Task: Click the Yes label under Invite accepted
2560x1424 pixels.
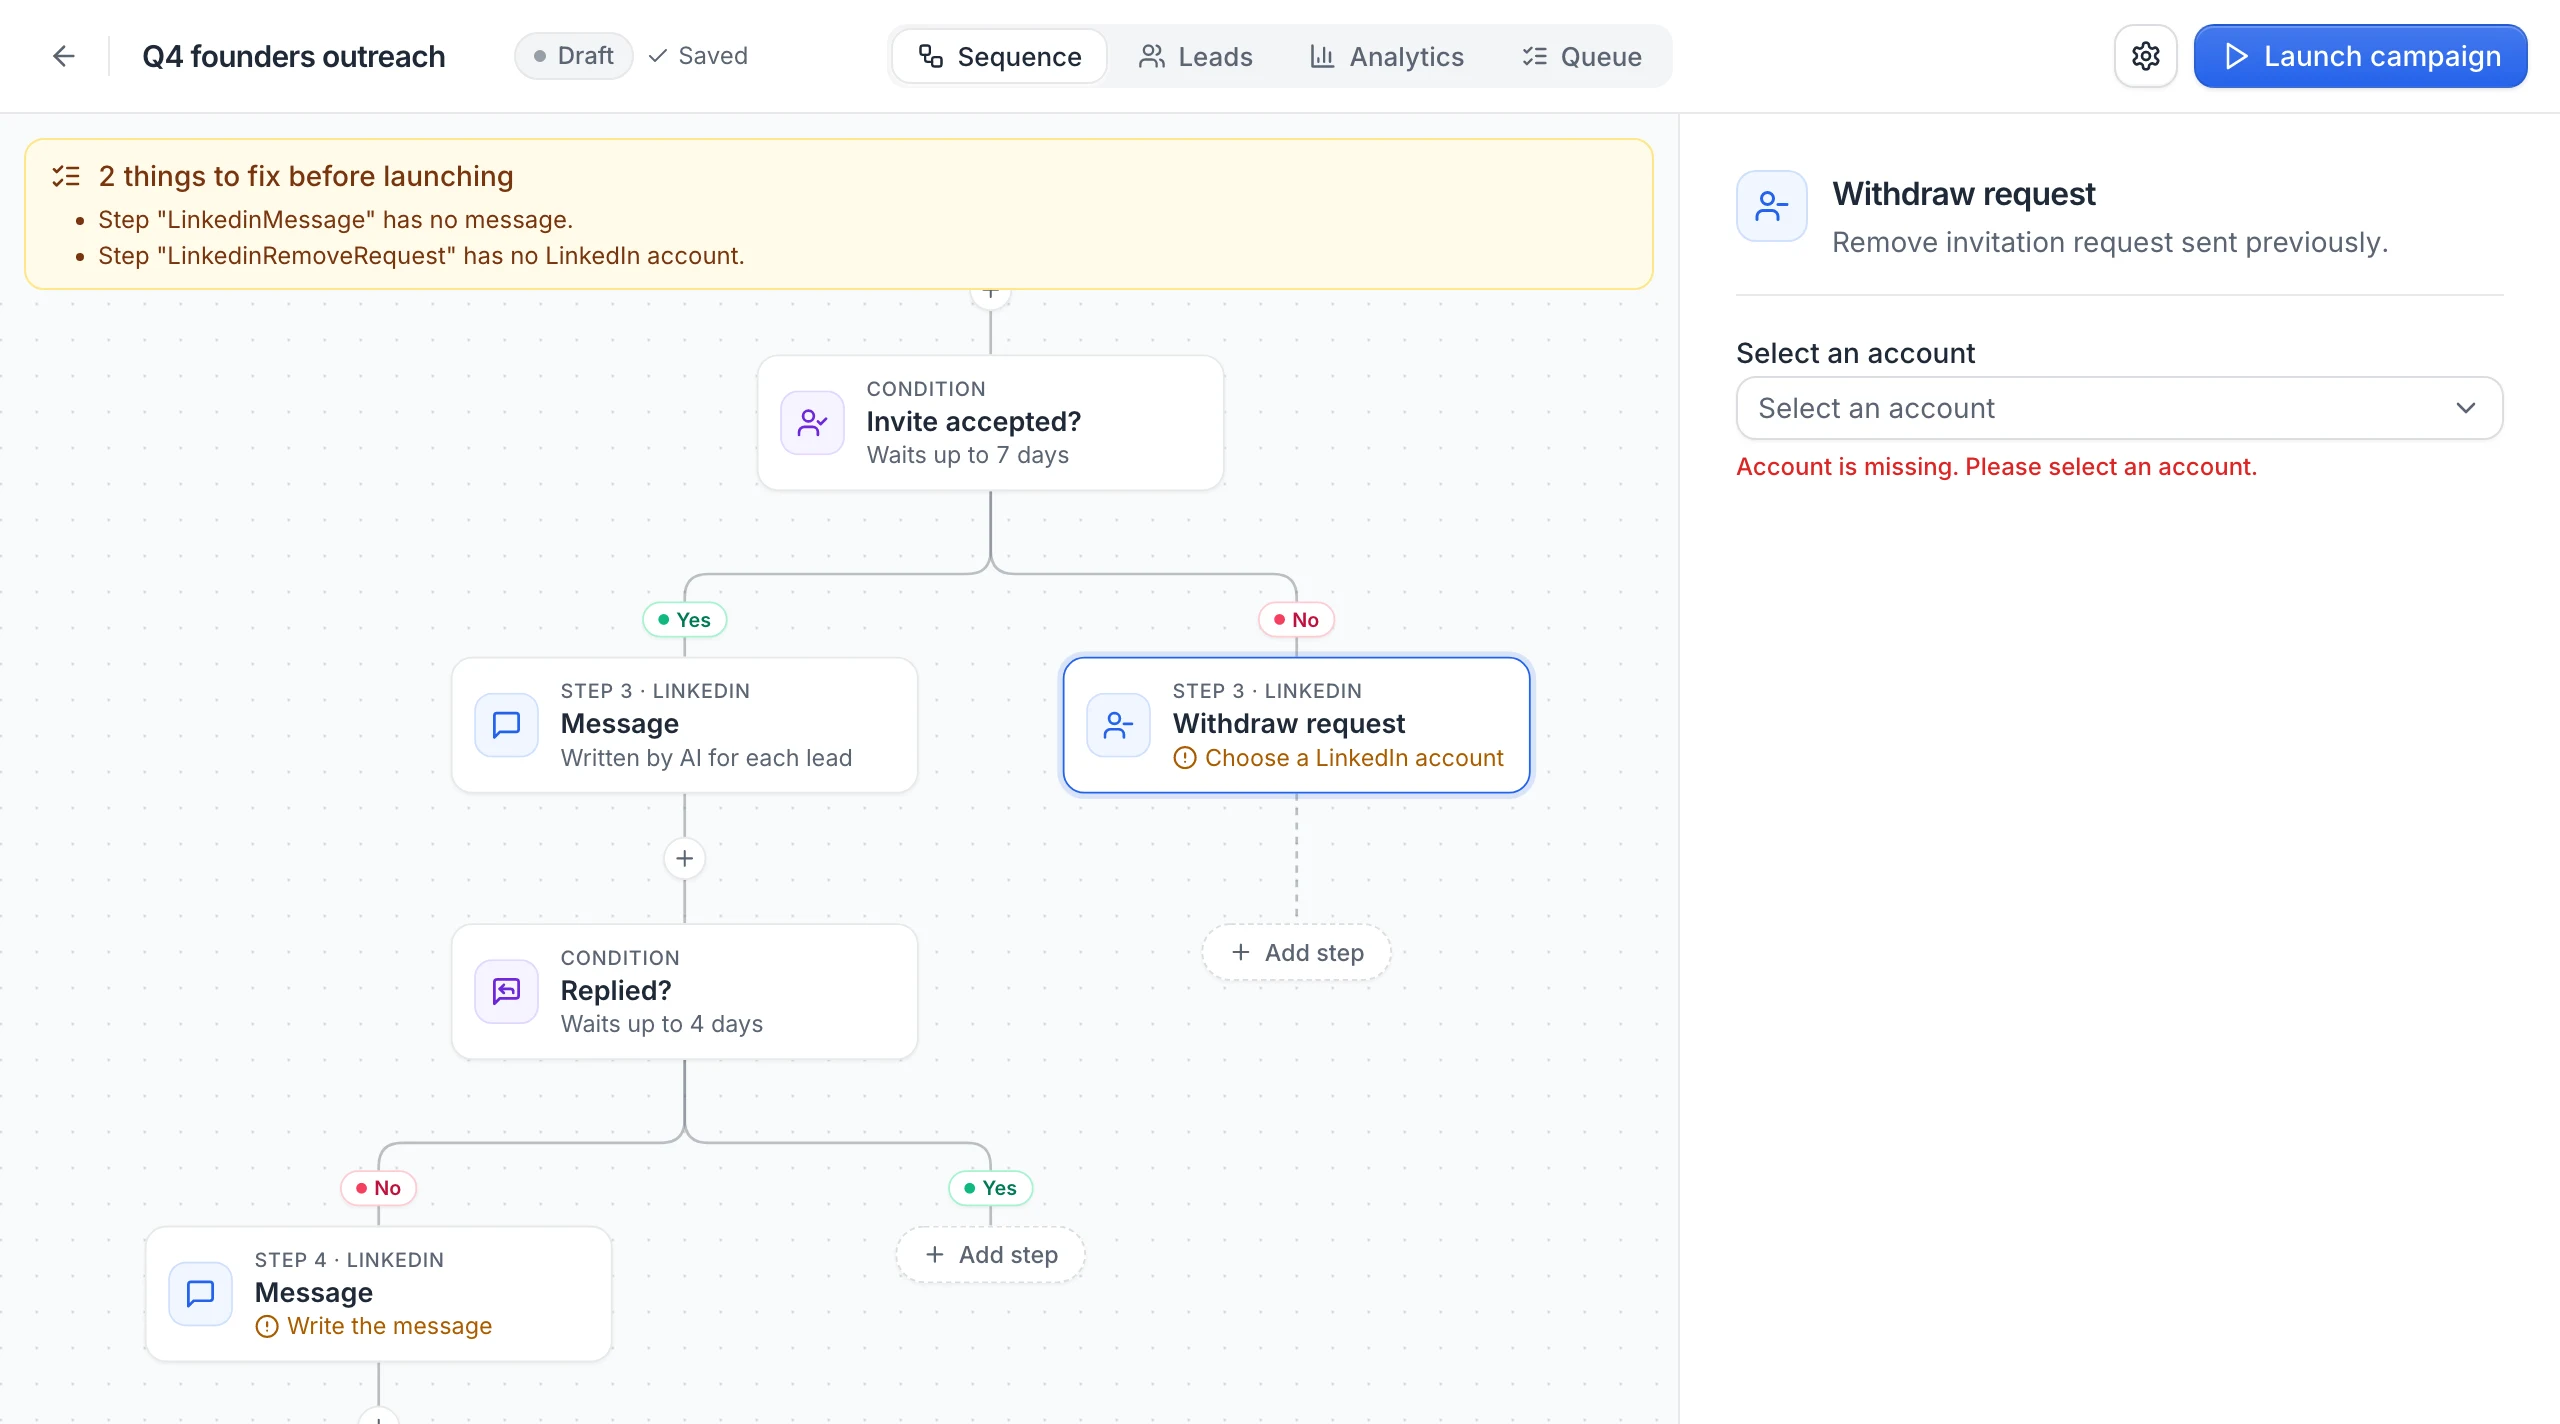Action: tap(684, 620)
